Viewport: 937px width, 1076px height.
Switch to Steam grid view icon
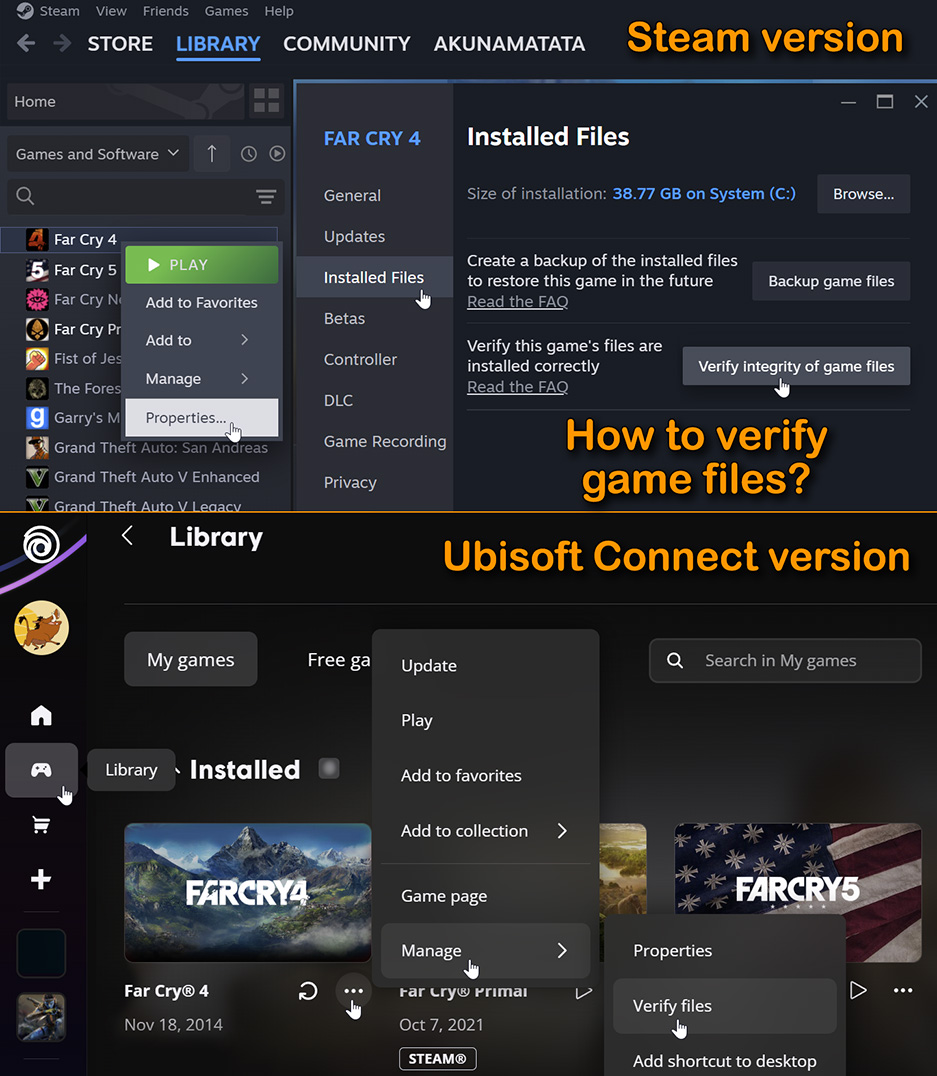[x=266, y=100]
